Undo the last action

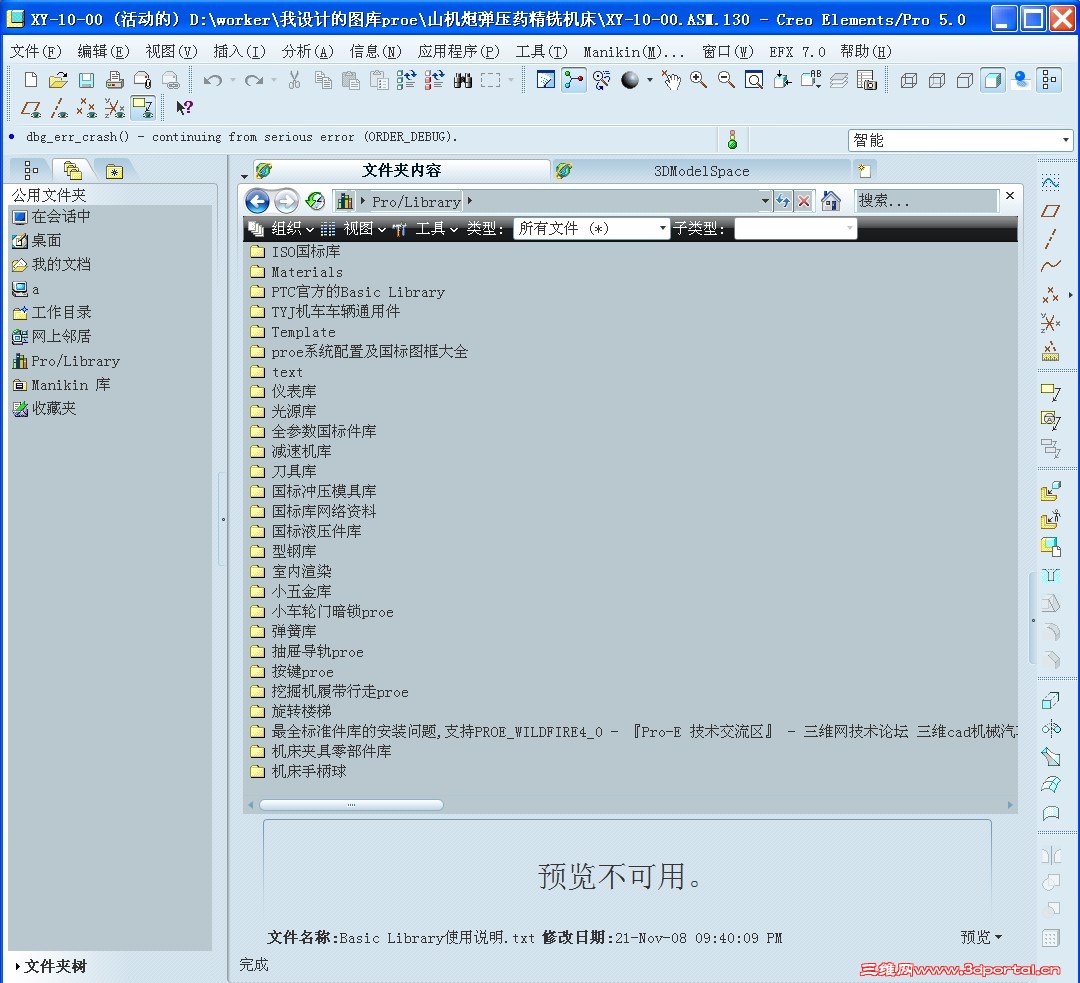coord(213,80)
